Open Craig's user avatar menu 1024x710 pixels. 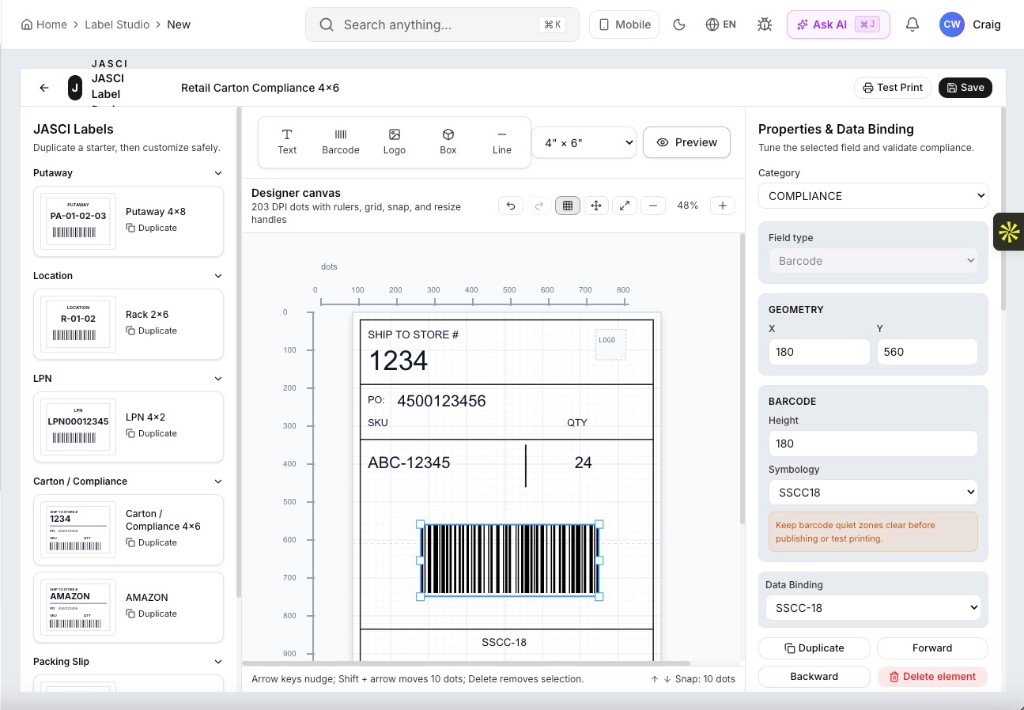(952, 25)
